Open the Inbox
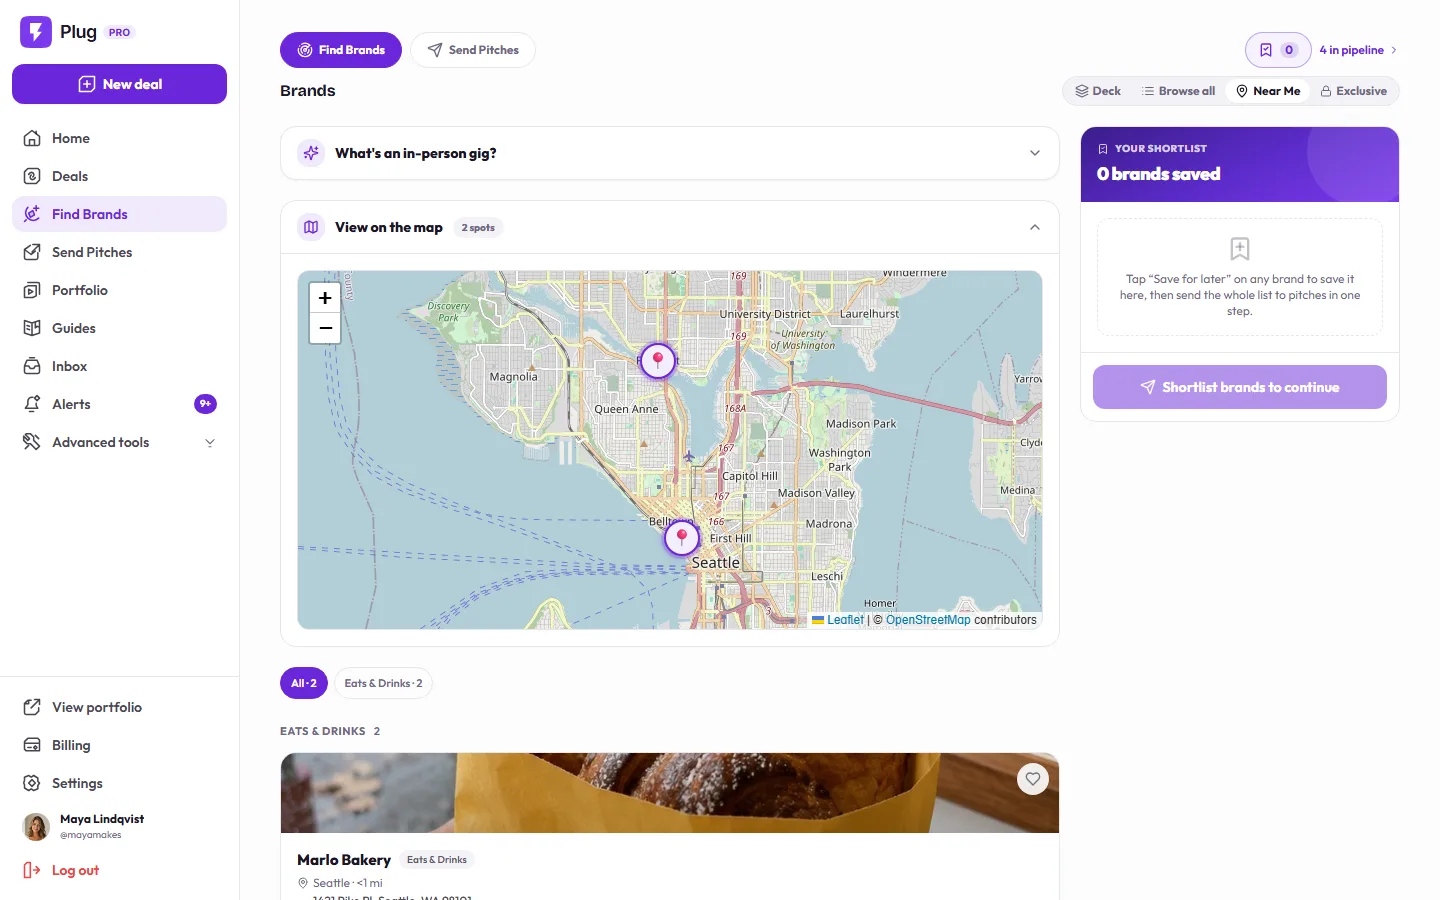The image size is (1440, 900). pos(119,366)
